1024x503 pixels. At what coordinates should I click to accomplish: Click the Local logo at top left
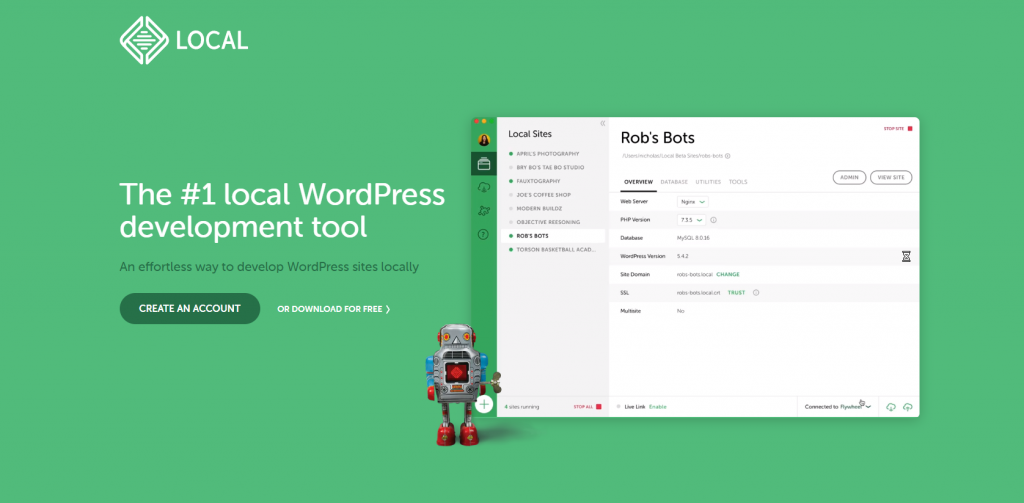click(x=184, y=41)
